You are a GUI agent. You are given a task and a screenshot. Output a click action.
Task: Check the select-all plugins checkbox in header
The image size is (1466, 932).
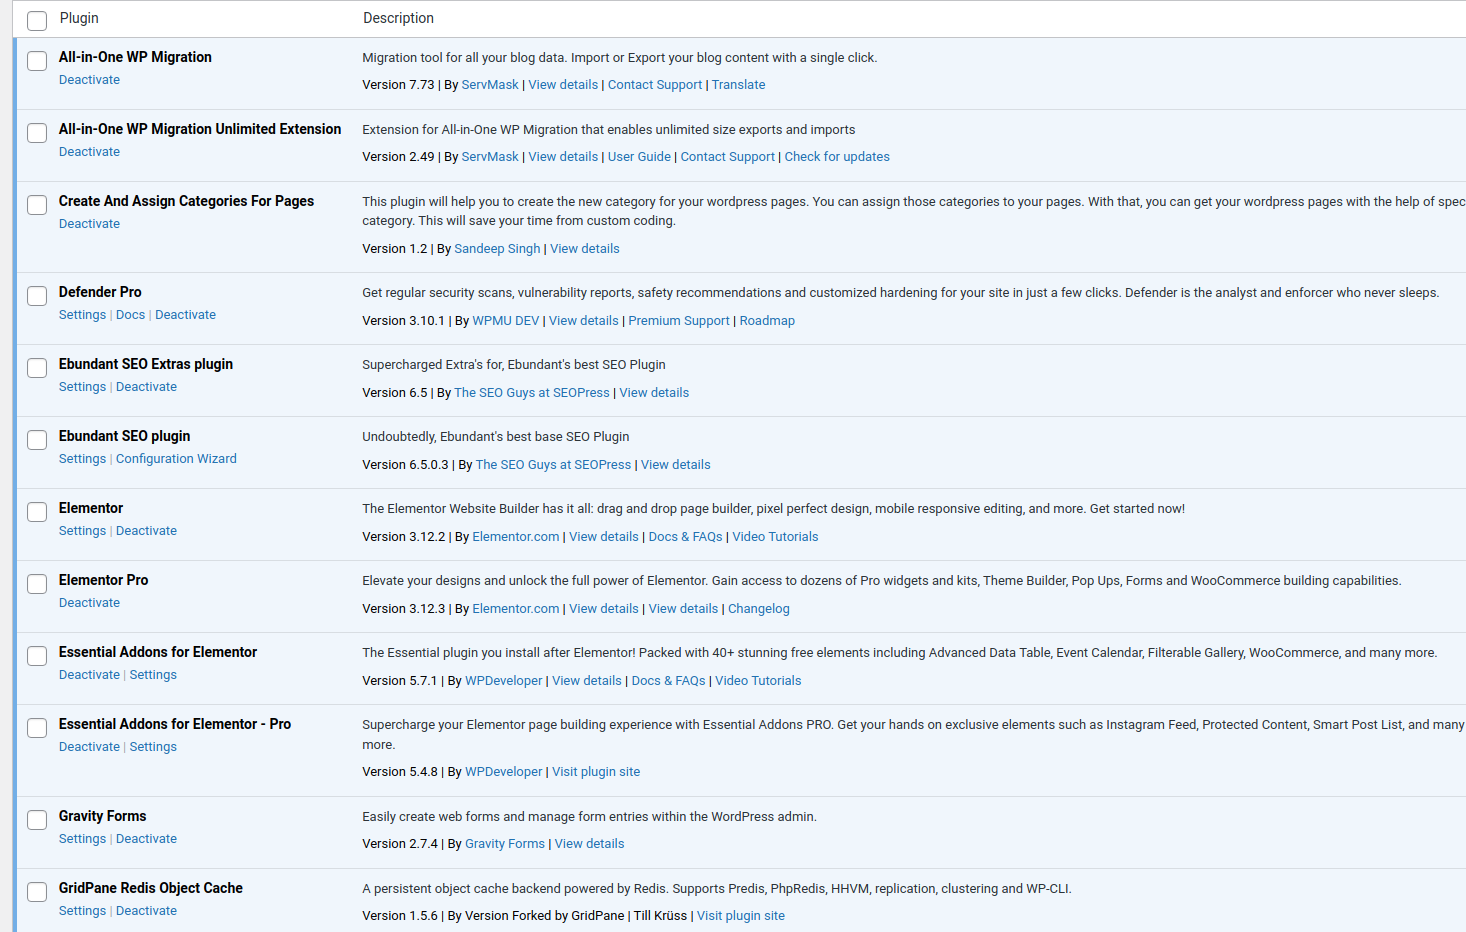[x=37, y=21]
